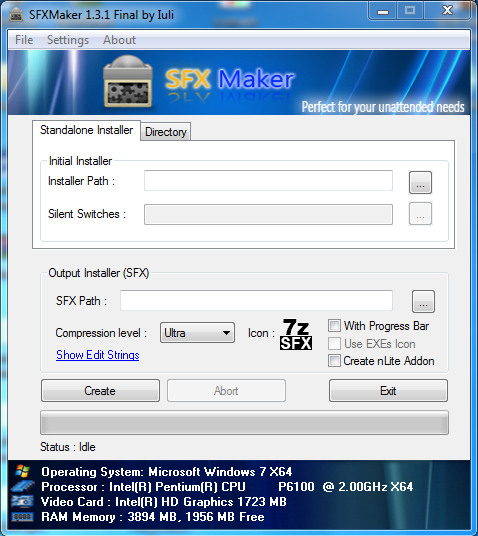Viewport: 478px width, 536px height.
Task: Open the File menu
Action: tap(24, 40)
